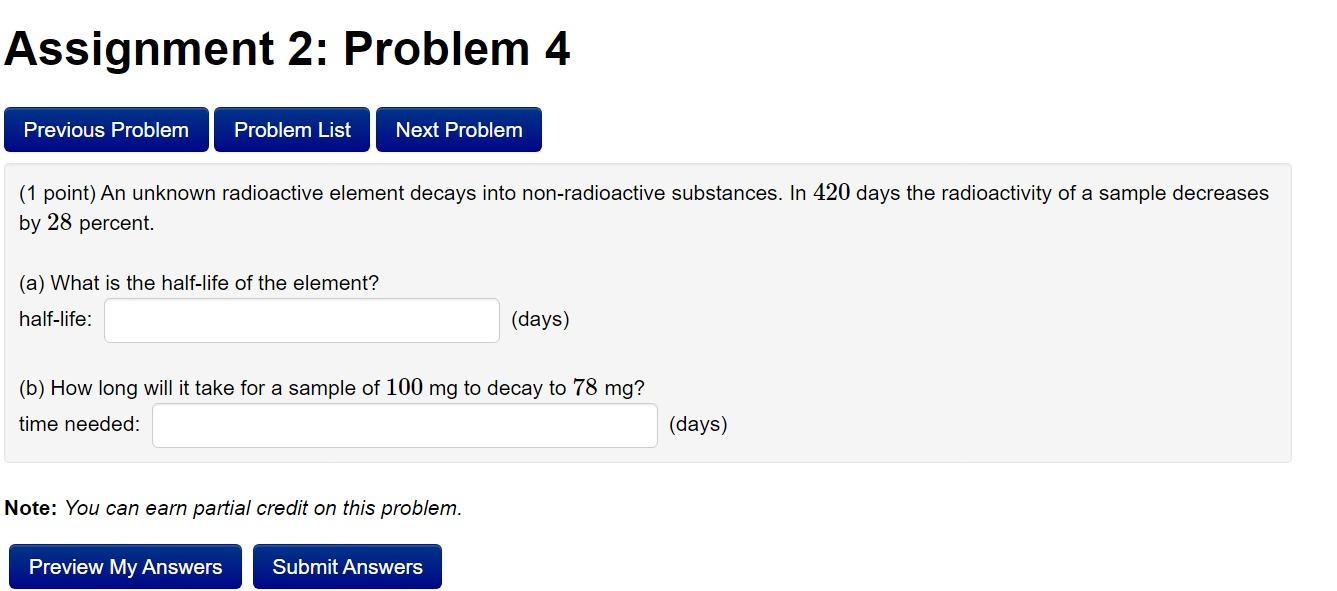The width and height of the screenshot is (1337, 591).
Task: Open the Problem List
Action: (x=291, y=129)
